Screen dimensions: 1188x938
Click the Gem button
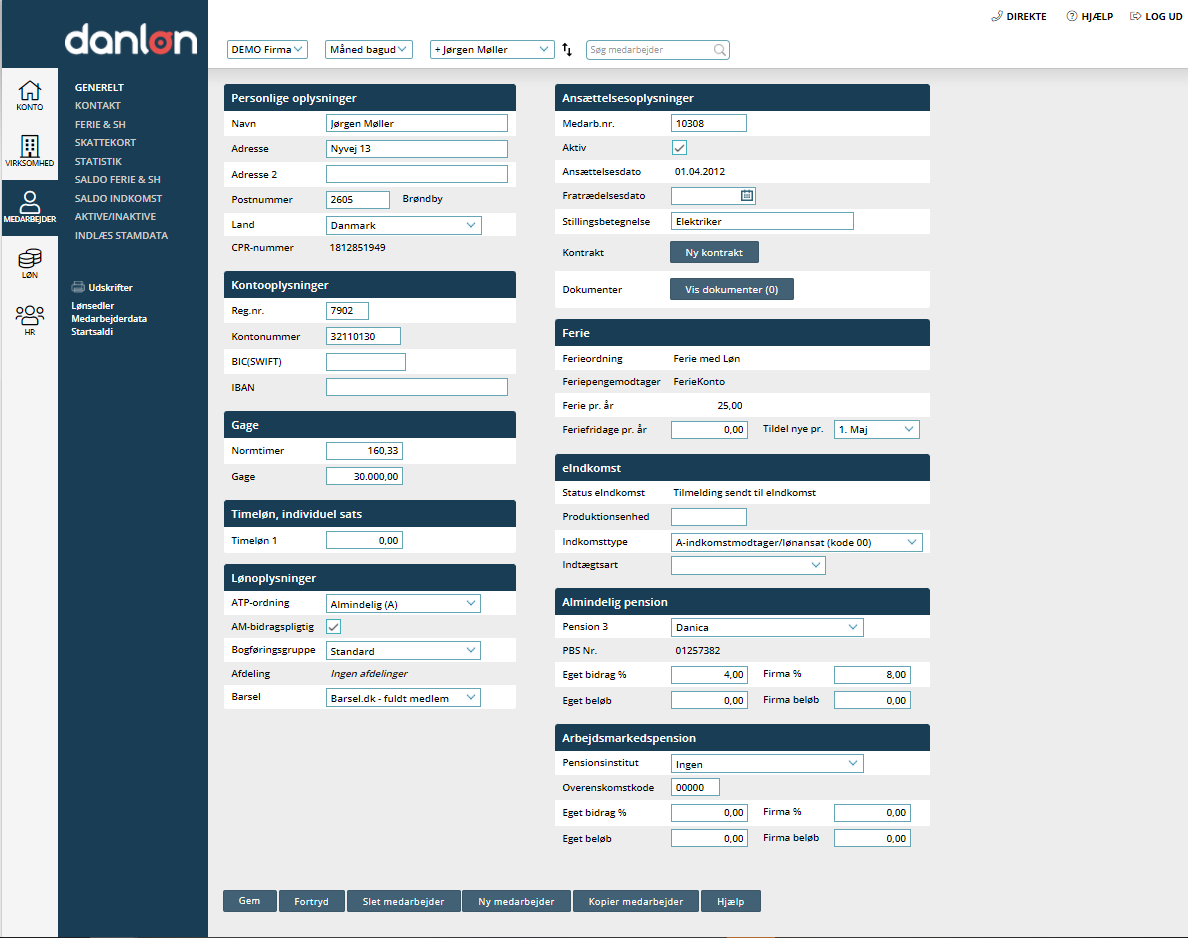pyautogui.click(x=249, y=901)
